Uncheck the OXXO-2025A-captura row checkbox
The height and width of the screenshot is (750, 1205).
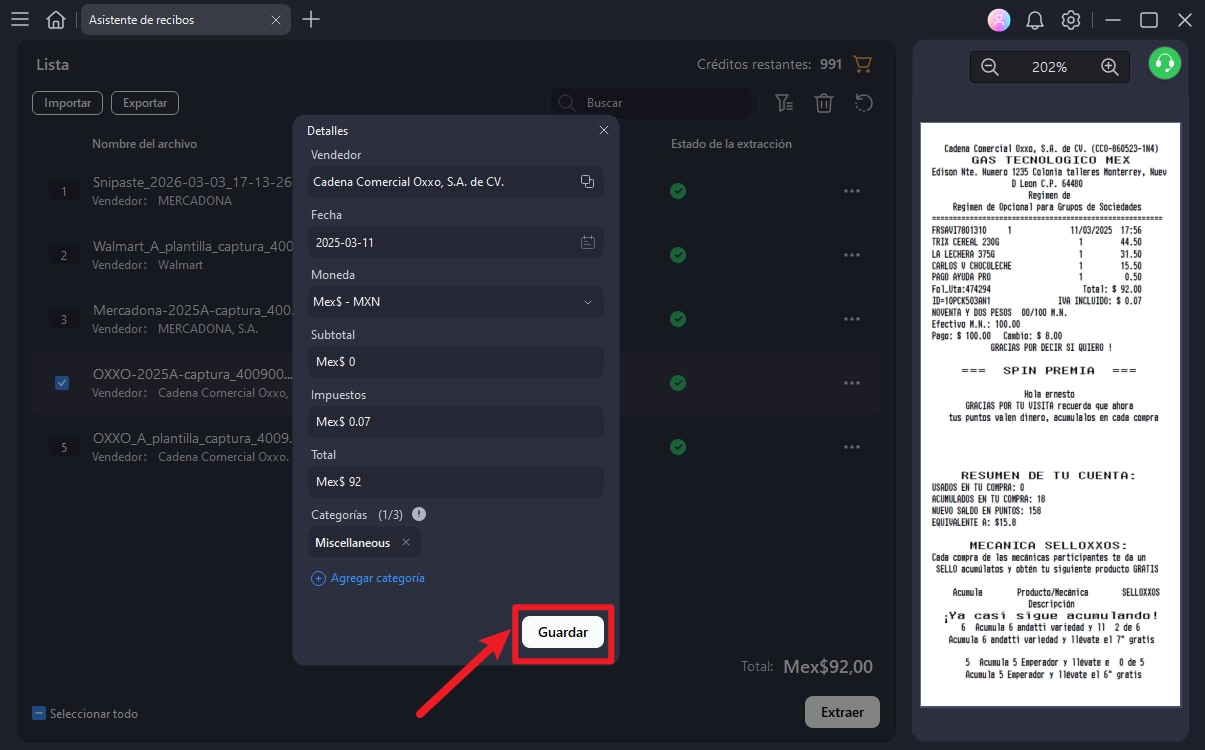(x=62, y=383)
